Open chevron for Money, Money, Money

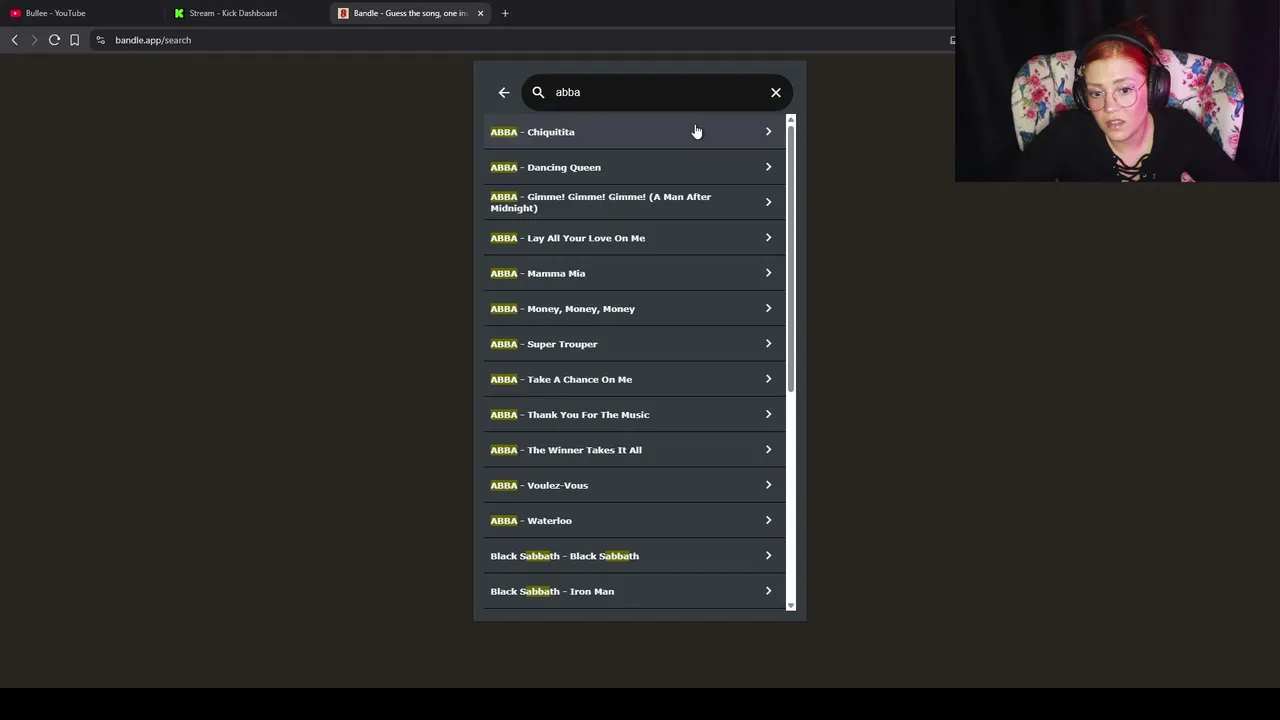pyautogui.click(x=768, y=308)
